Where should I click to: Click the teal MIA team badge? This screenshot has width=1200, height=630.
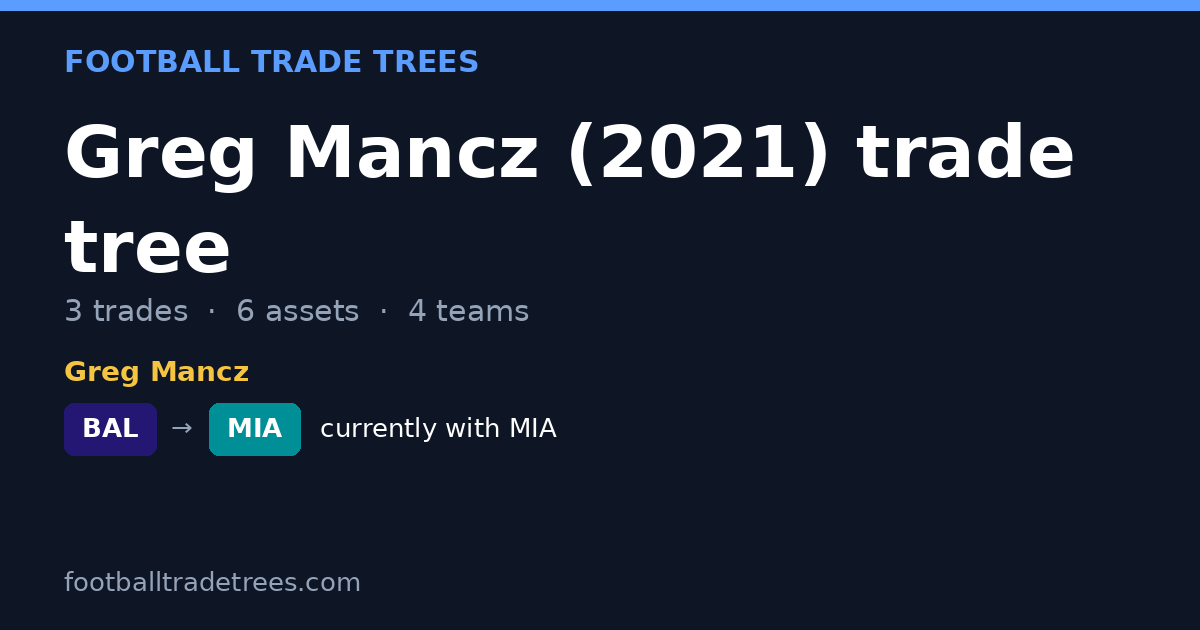click(255, 429)
